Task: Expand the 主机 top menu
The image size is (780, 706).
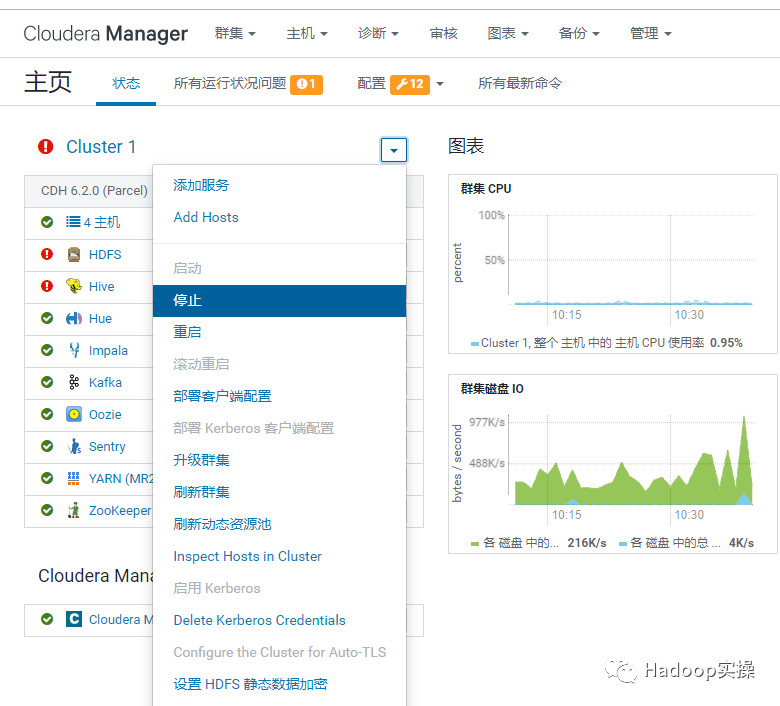Action: pos(307,33)
